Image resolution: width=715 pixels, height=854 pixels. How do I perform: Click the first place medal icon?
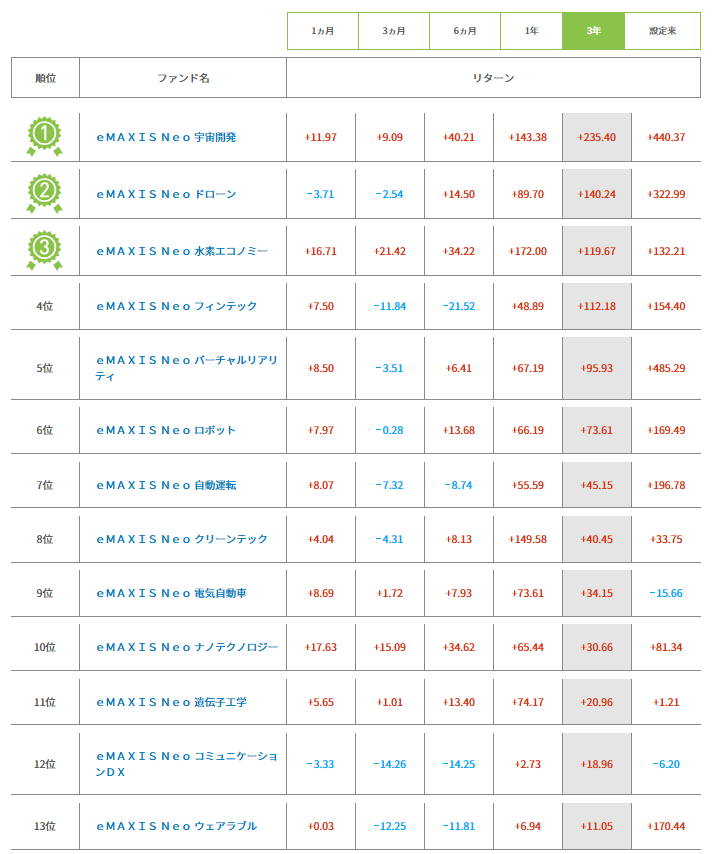point(44,136)
